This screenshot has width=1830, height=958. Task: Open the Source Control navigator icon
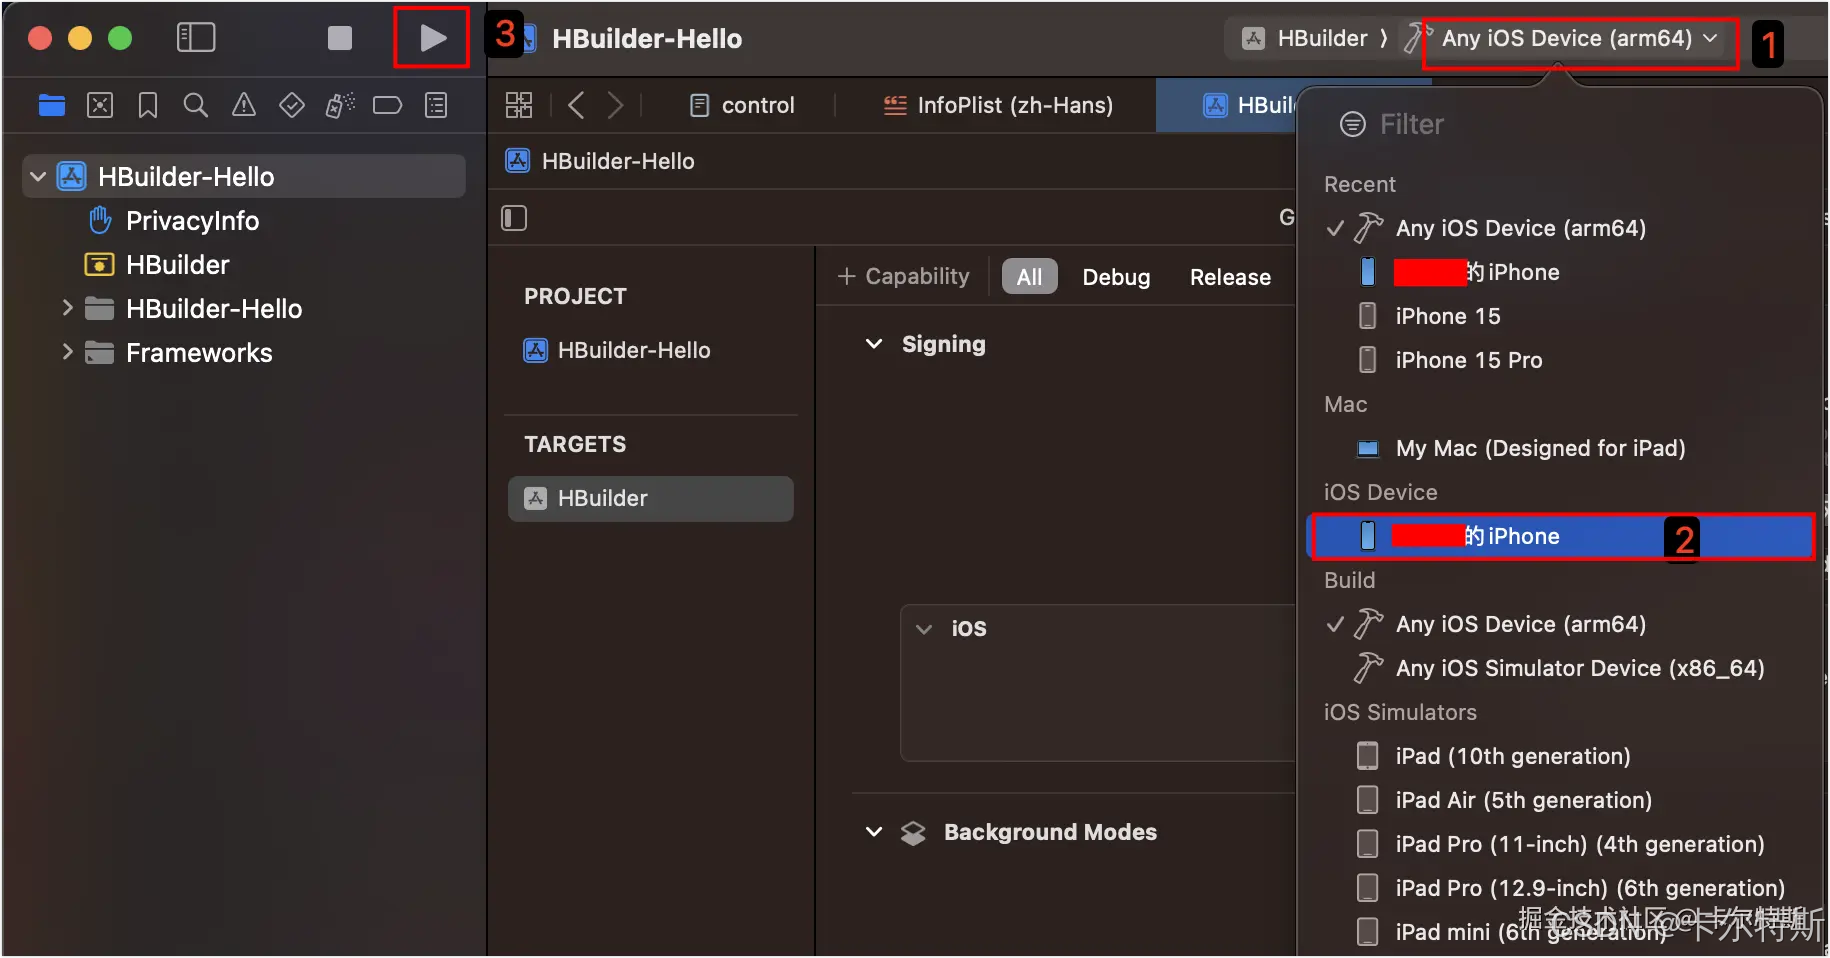click(x=100, y=105)
